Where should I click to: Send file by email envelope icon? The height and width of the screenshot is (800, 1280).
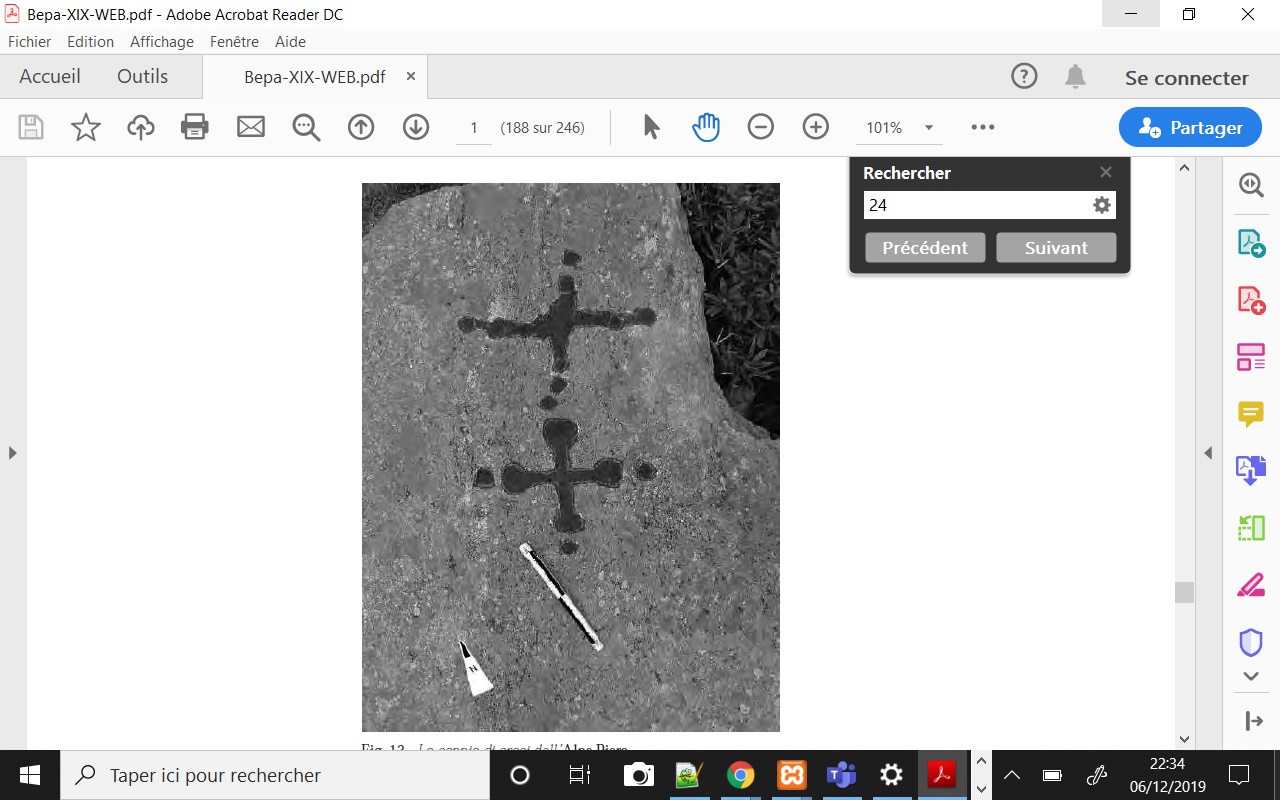(250, 127)
